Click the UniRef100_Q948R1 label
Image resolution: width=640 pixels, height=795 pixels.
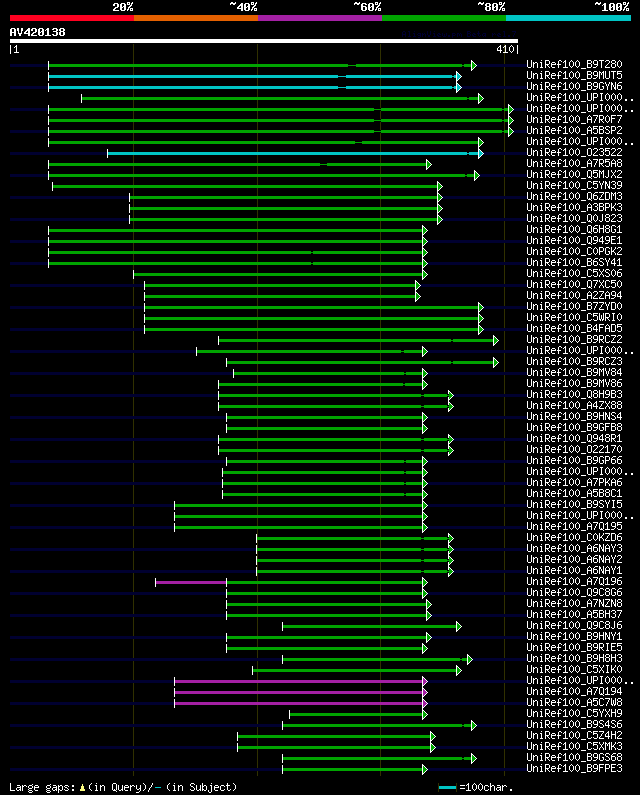click(574, 439)
